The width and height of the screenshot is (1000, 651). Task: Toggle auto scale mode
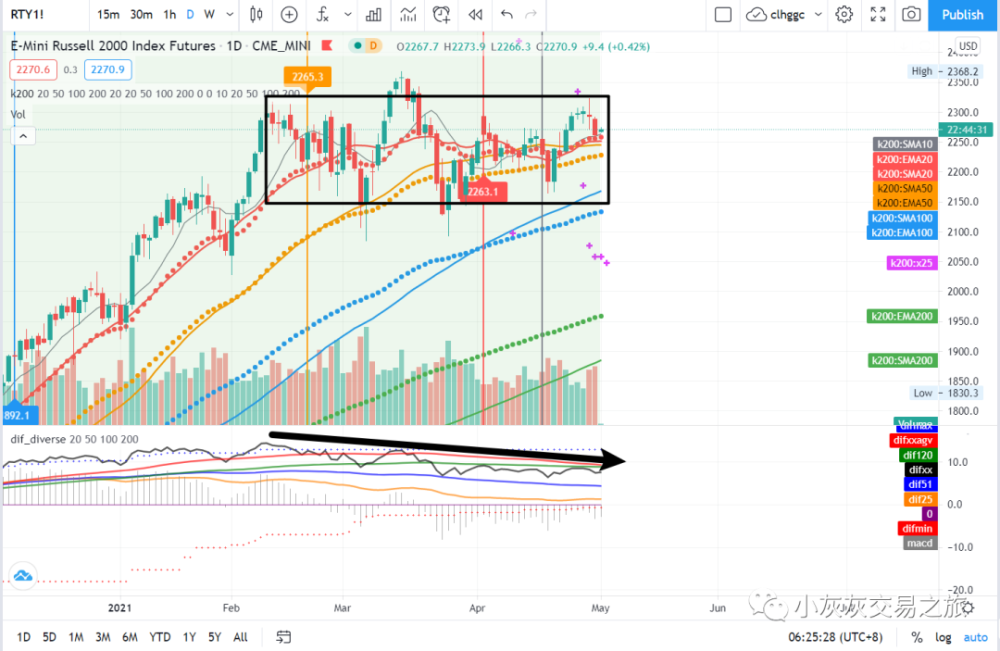click(976, 637)
